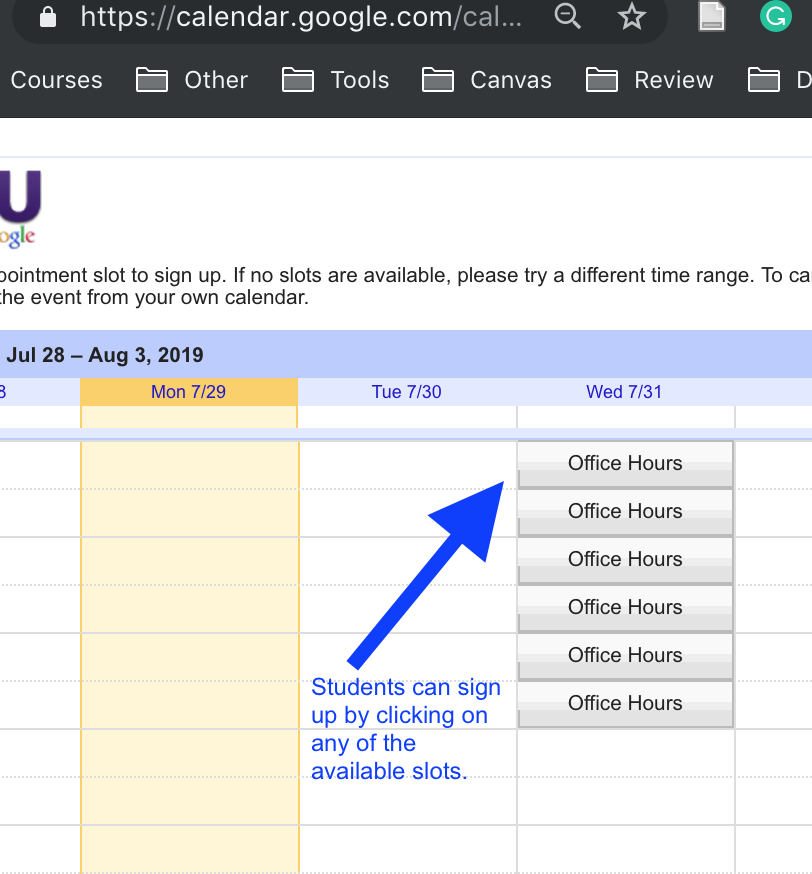
Task: Click the lock icon for site info
Action: click(x=47, y=17)
